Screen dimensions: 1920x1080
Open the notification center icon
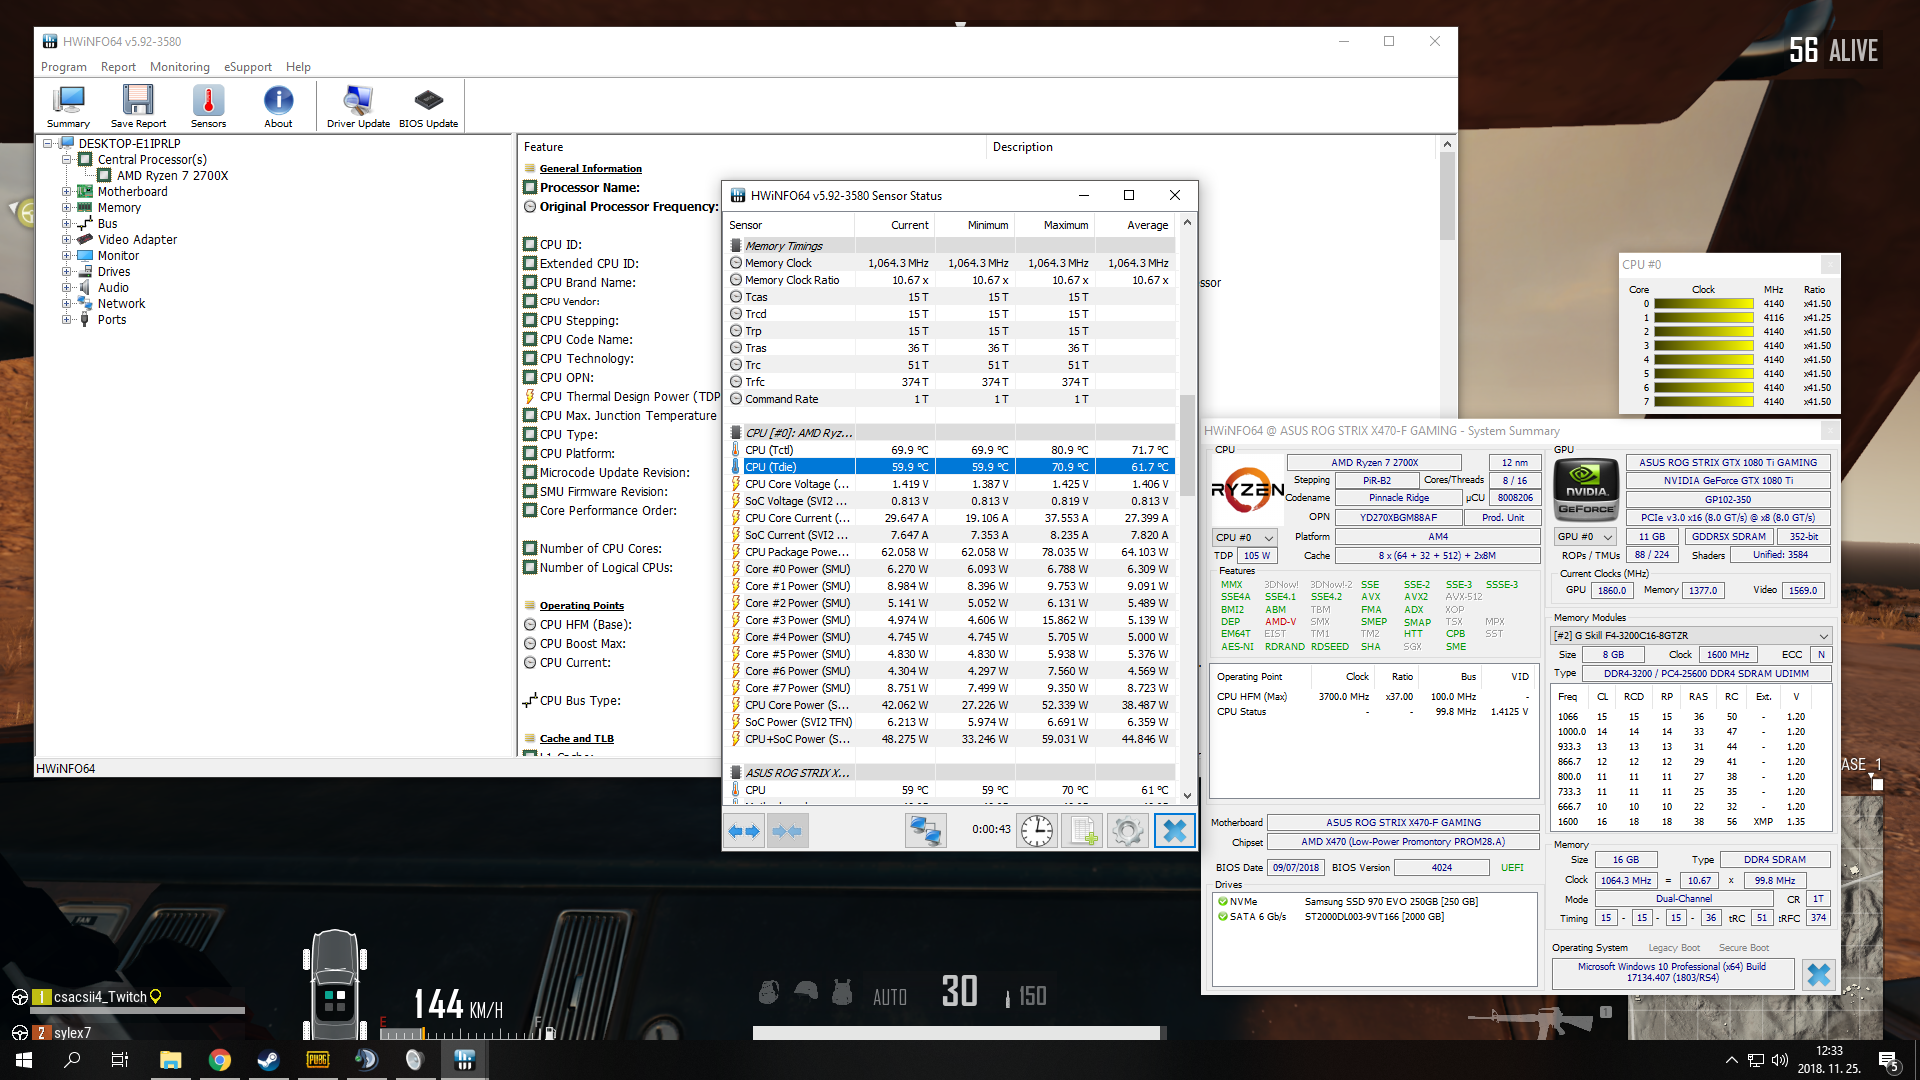coord(1888,1060)
